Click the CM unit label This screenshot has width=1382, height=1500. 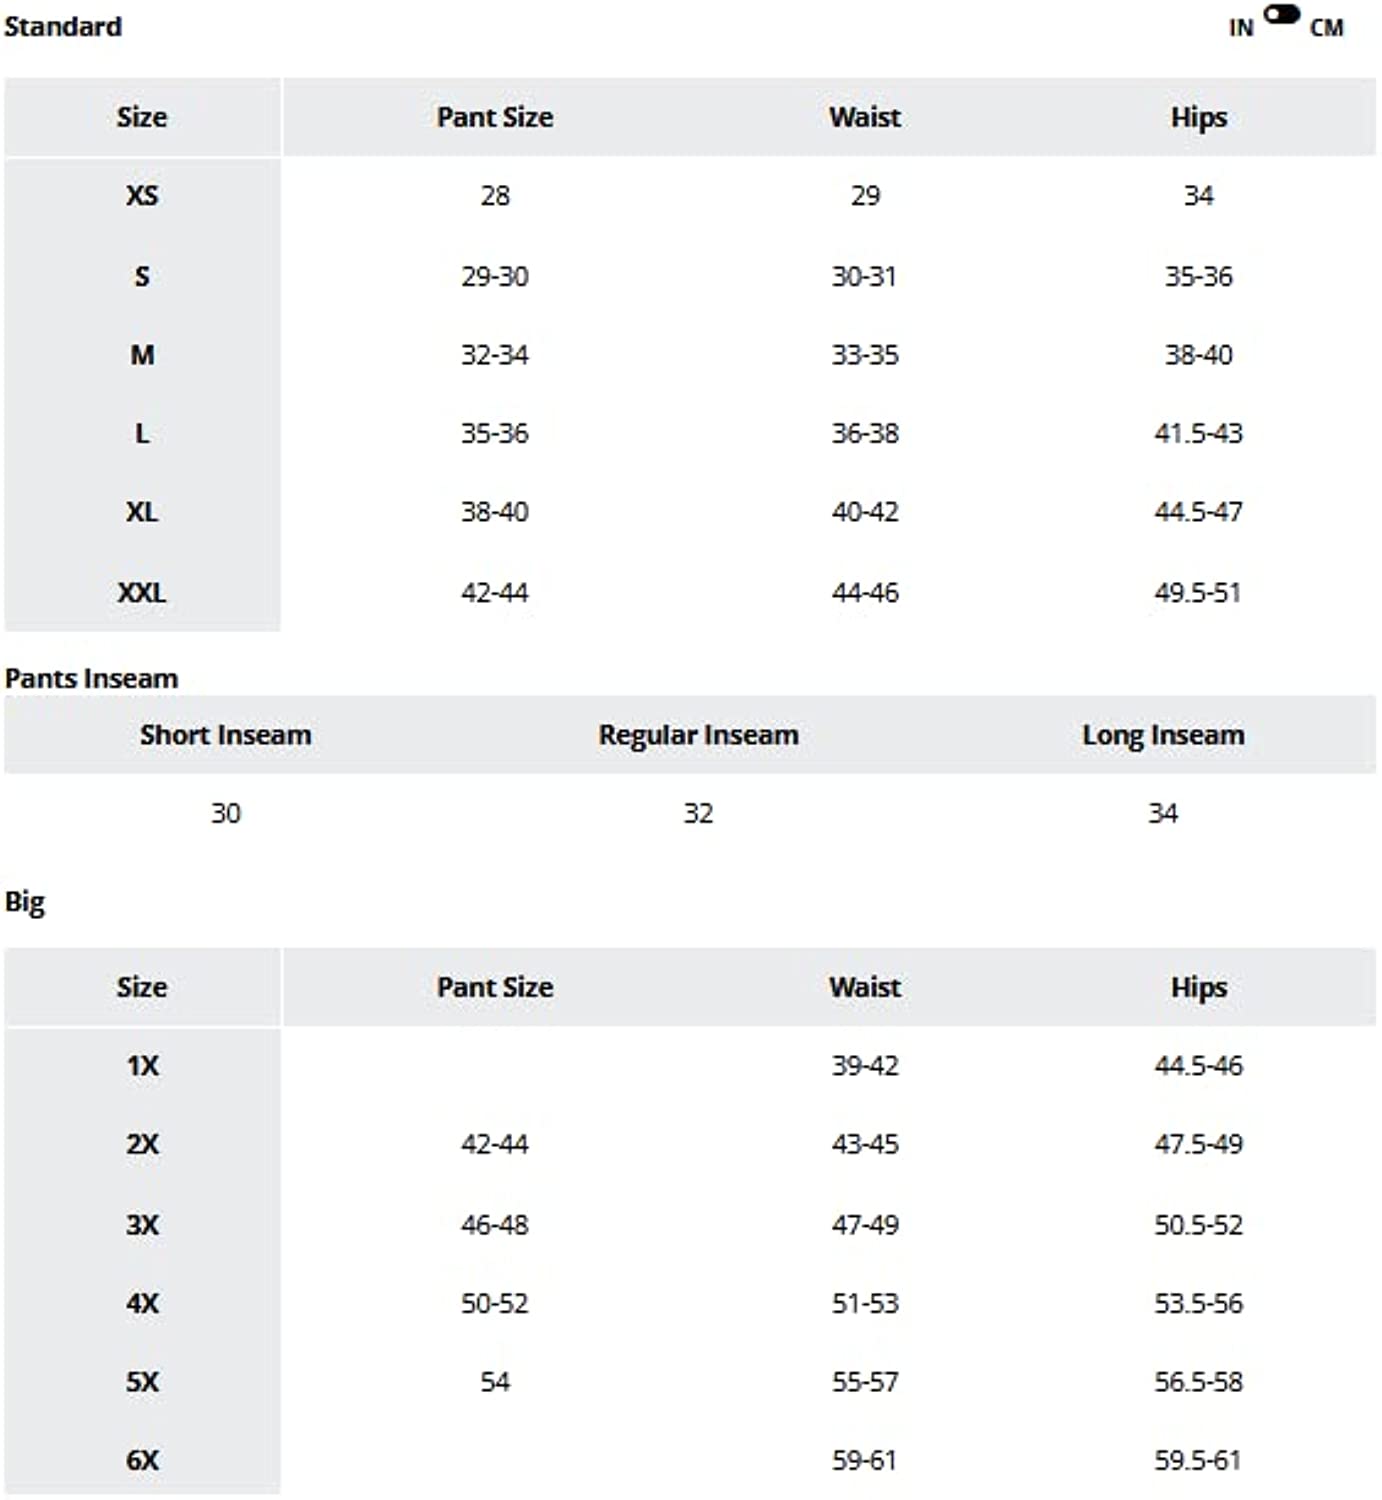1326,28
